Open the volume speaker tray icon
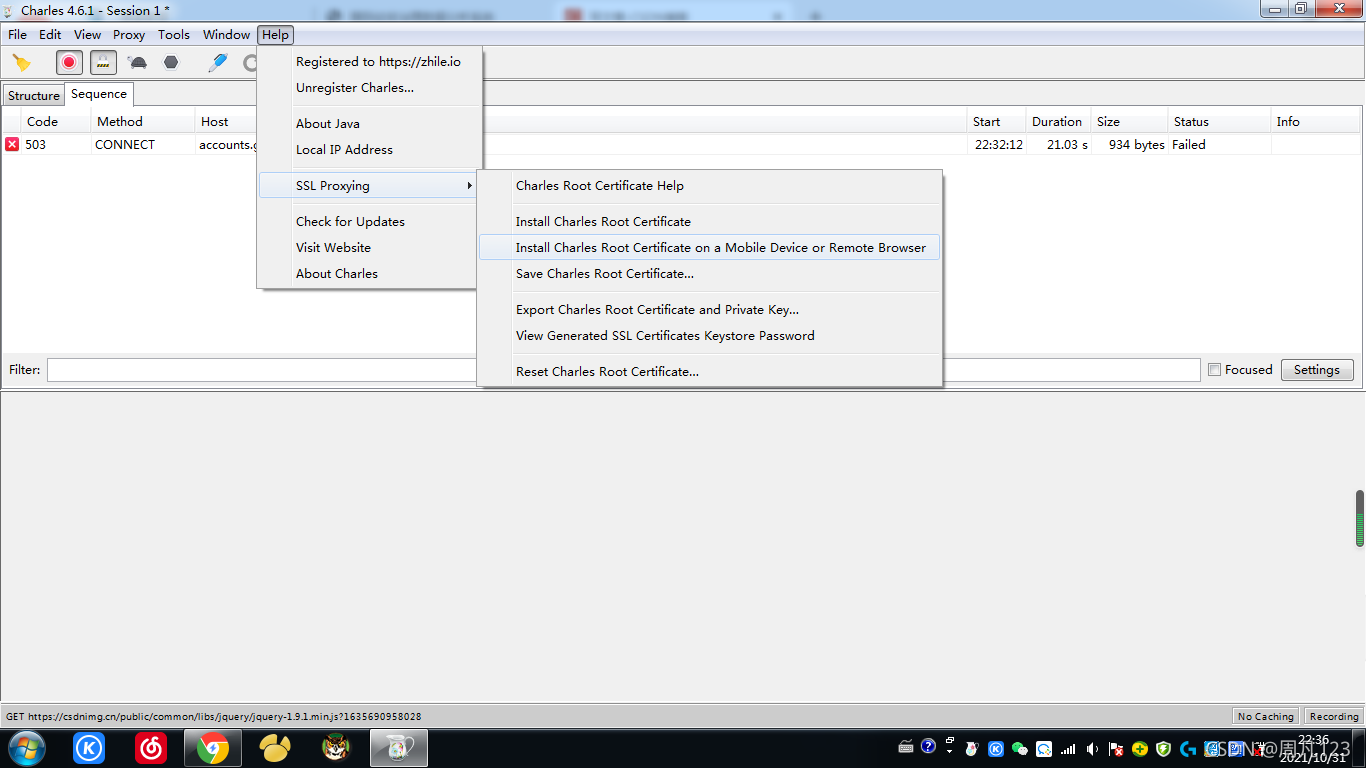The height and width of the screenshot is (768, 1366). (1092, 748)
